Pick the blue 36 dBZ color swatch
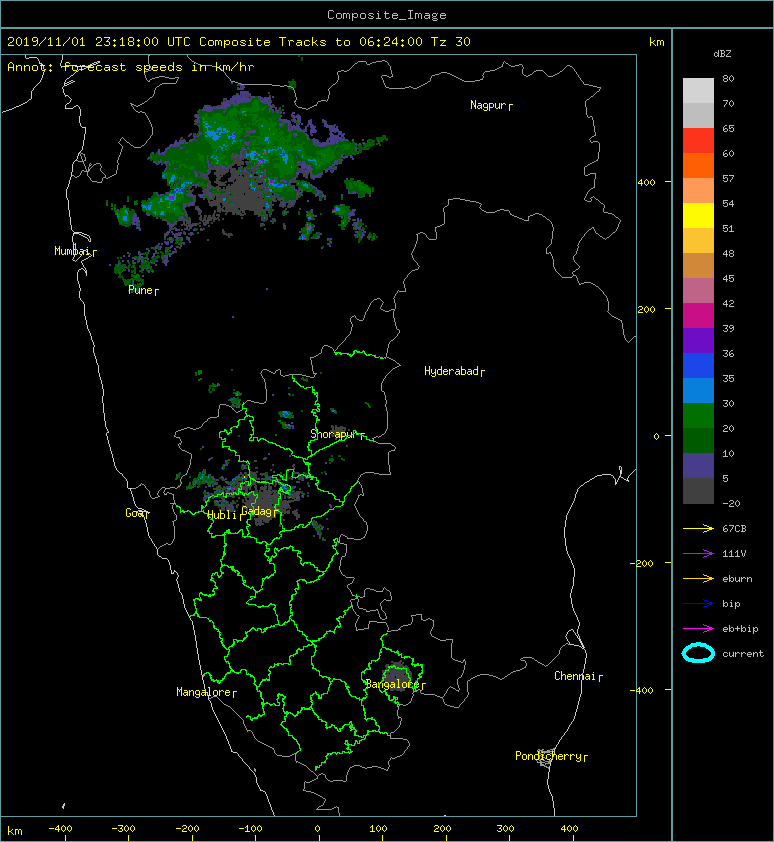 click(698, 366)
